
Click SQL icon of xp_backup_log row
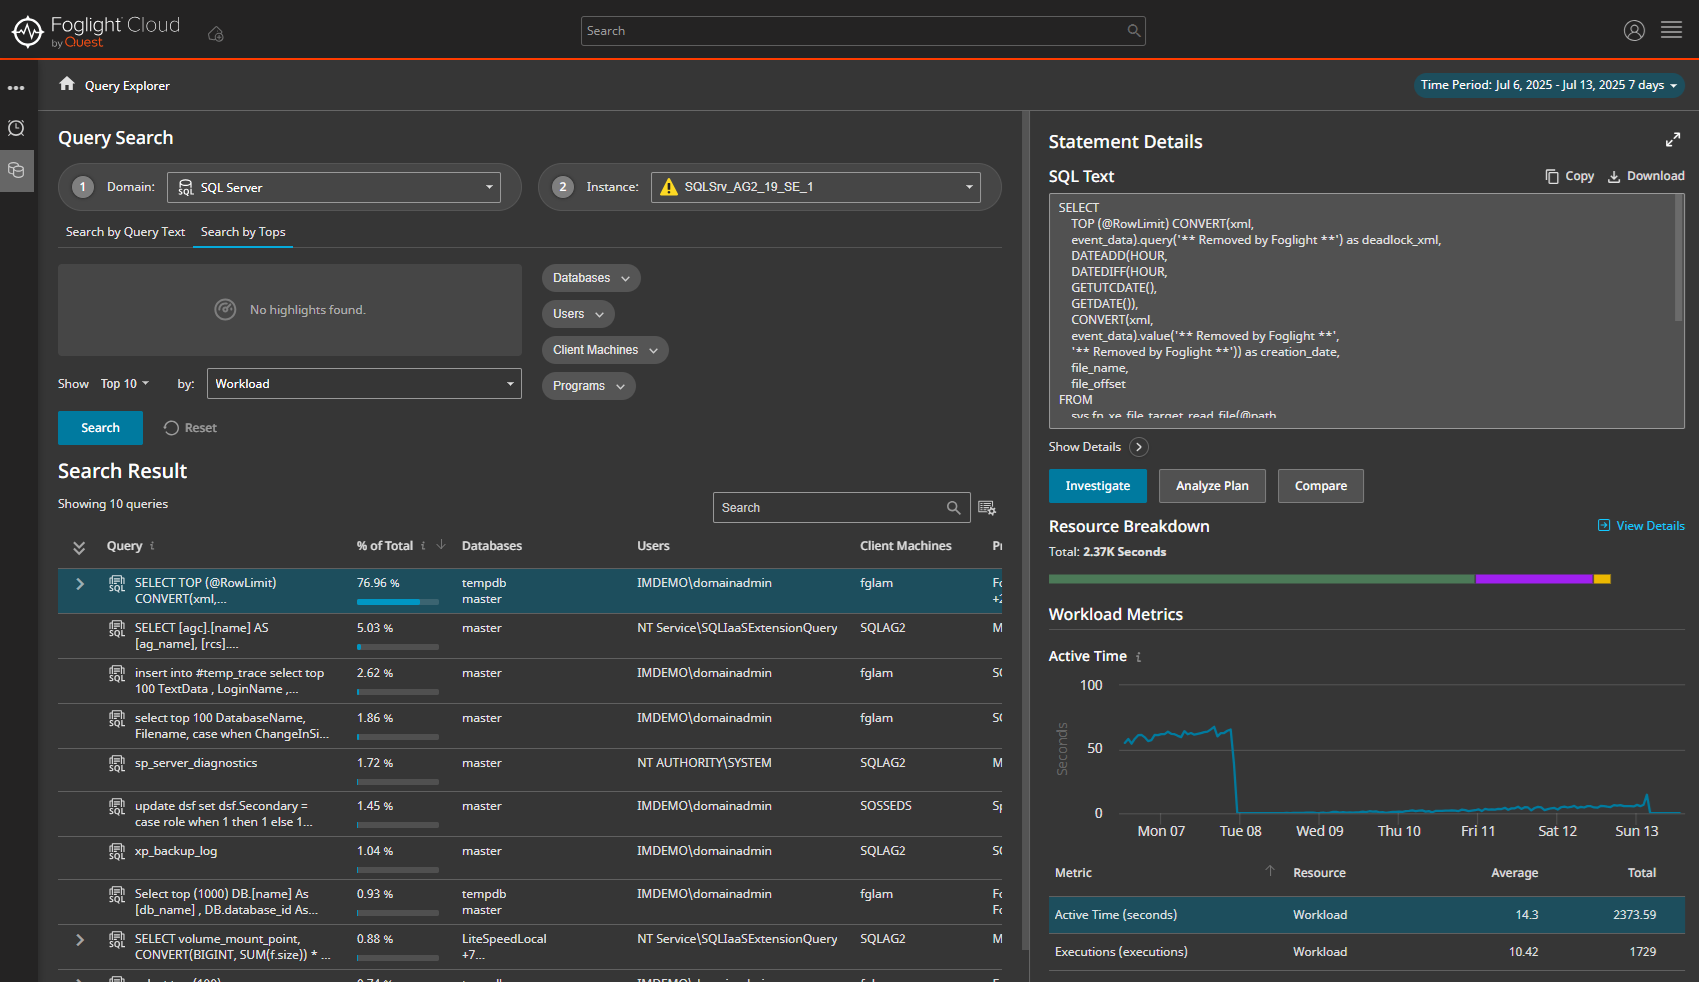coord(117,852)
